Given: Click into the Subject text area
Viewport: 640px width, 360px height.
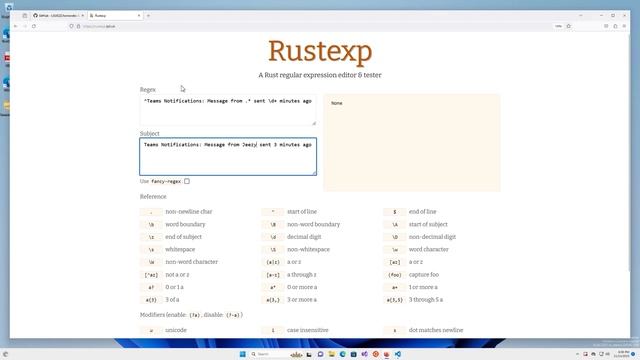Looking at the screenshot, I should pos(228,157).
